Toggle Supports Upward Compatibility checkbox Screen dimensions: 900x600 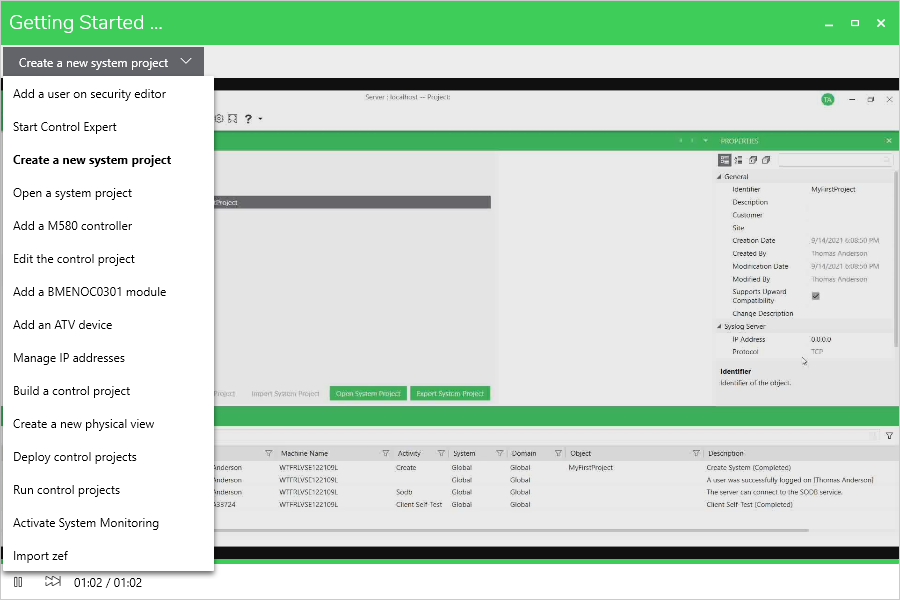(x=816, y=296)
